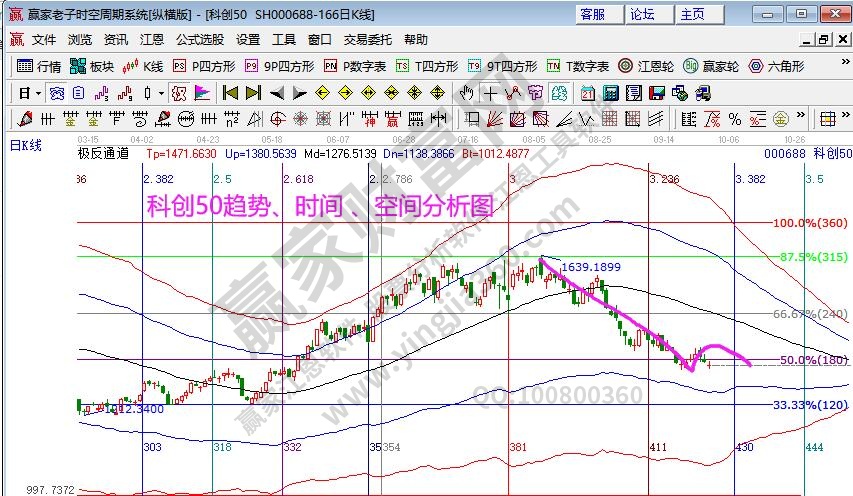This screenshot has height=496, width=853.
Task: Select the 江恩轮 Gann wheel tool
Action: [x=646, y=66]
